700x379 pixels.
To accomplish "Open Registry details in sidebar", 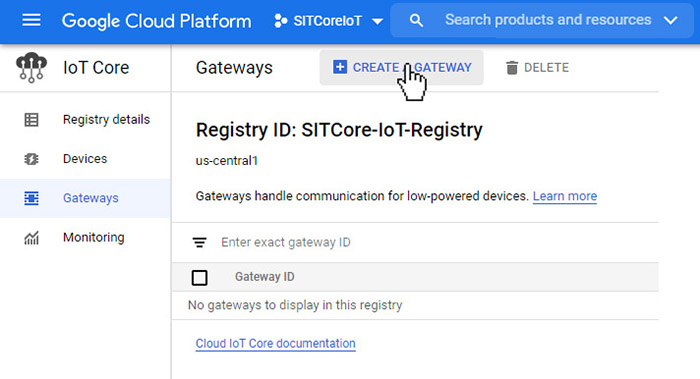I will point(85,120).
